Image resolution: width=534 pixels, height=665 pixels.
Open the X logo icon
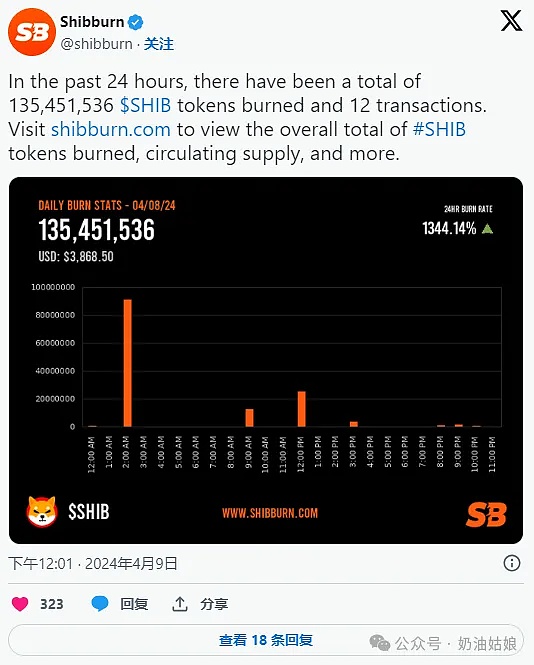[x=511, y=21]
